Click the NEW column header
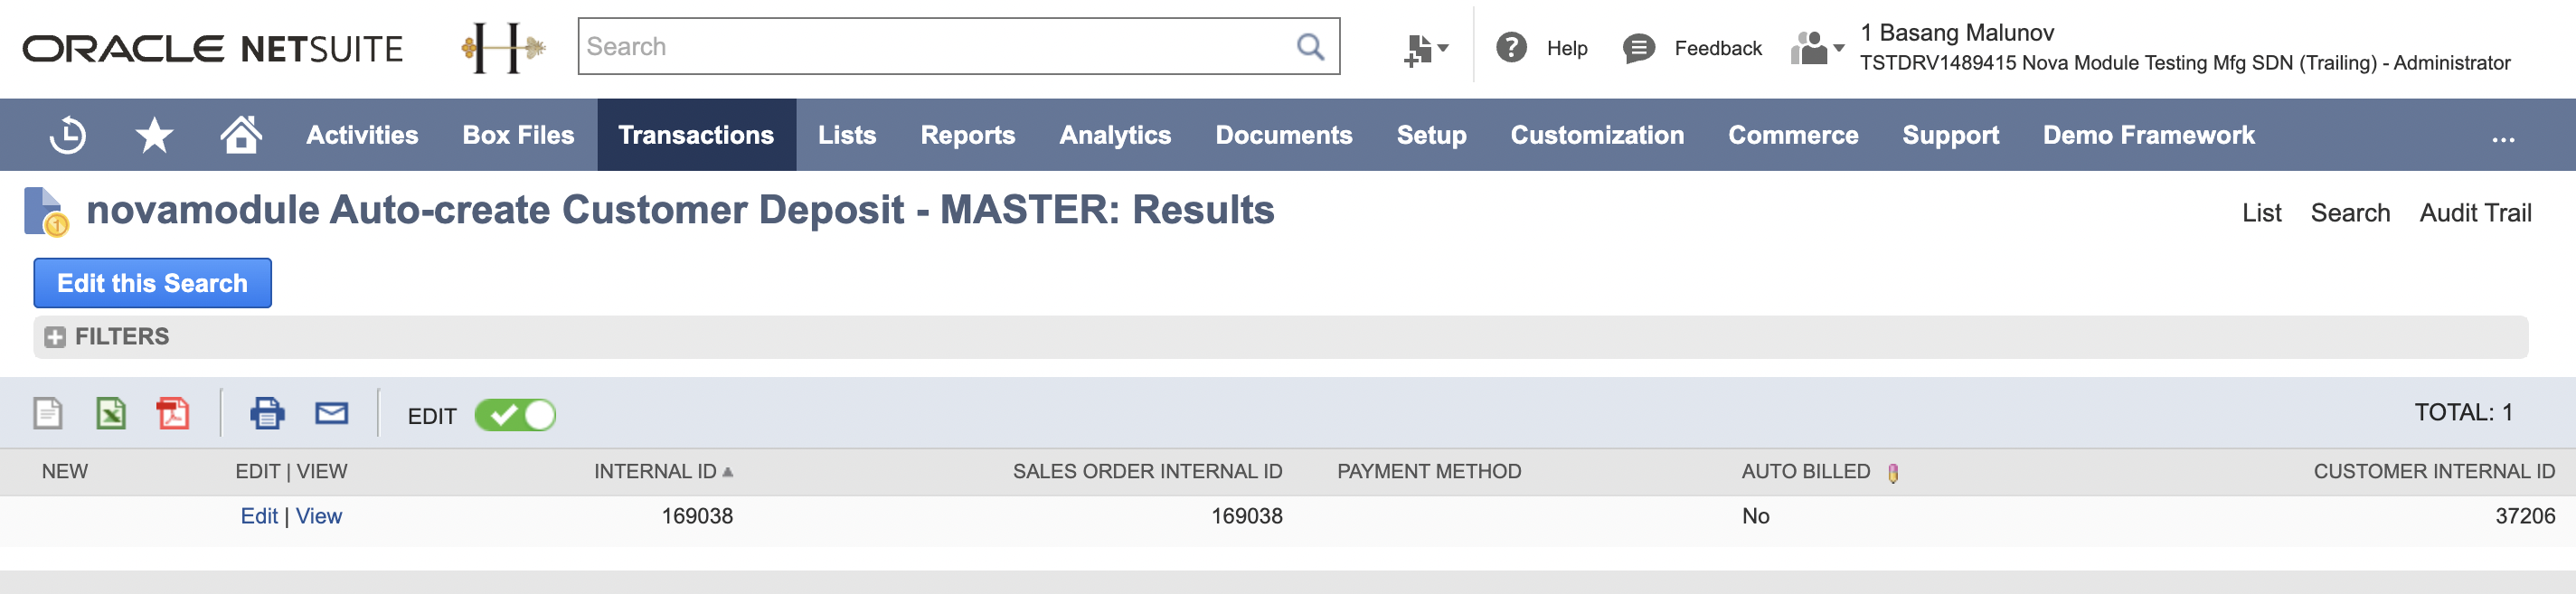The image size is (2576, 594). point(65,471)
